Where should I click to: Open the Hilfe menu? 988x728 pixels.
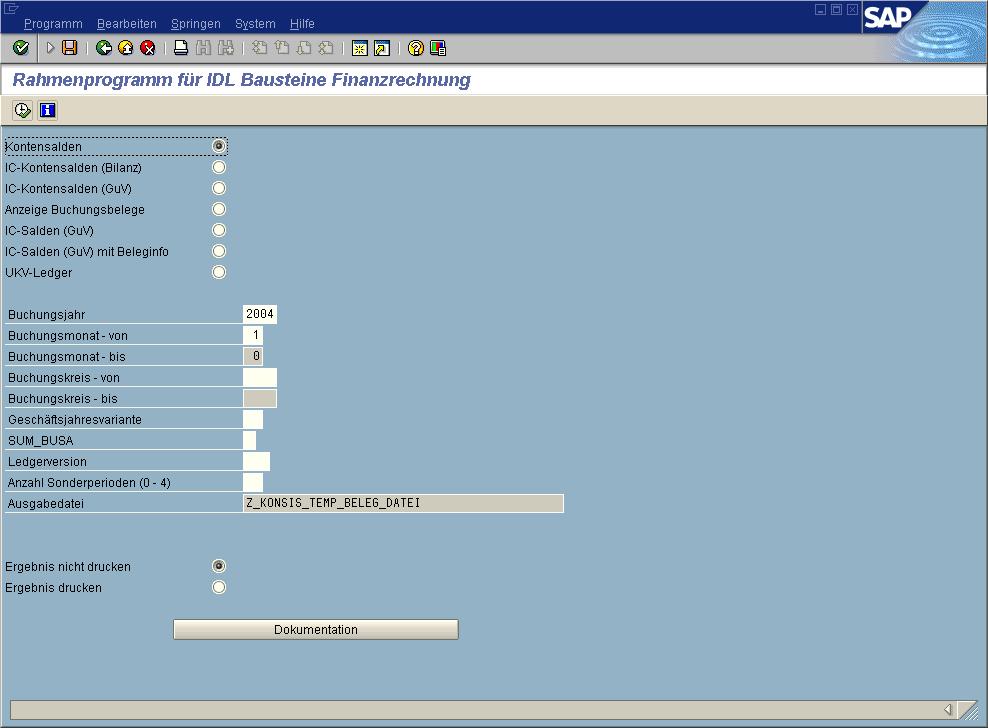point(302,24)
